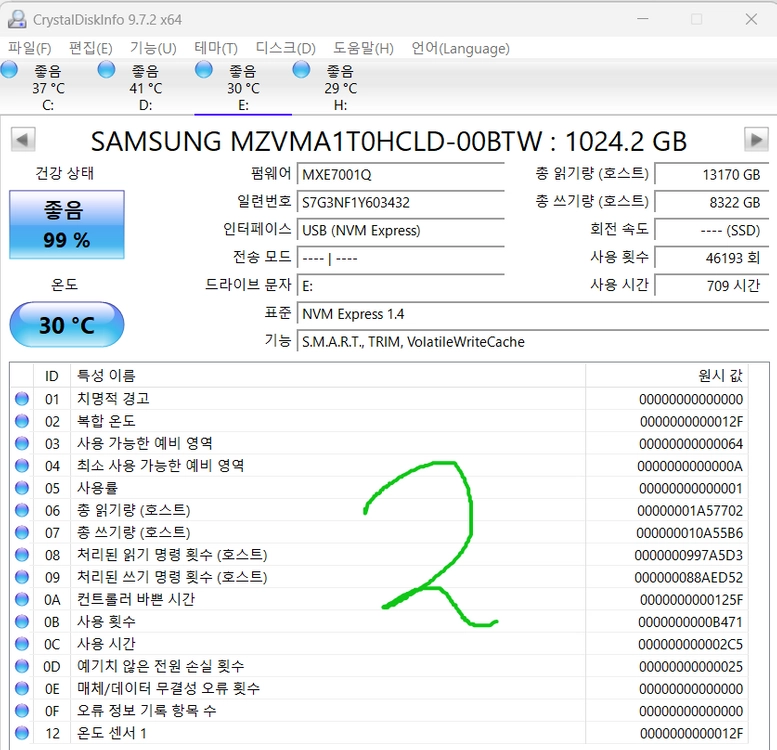Select attribute name 사용률
Screen dimensions: 777x750
97,488
